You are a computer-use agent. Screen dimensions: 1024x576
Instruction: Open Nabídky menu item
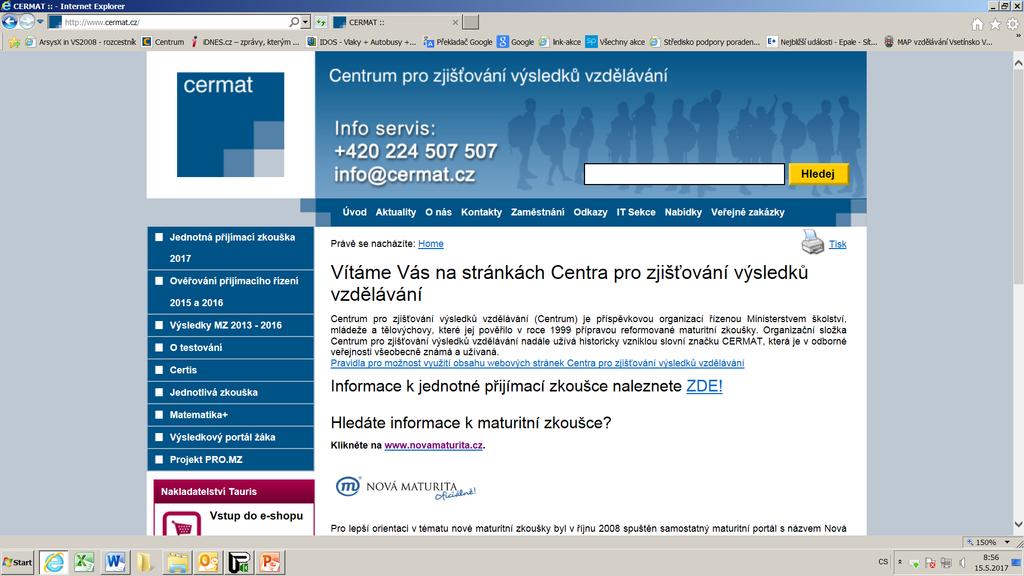click(x=683, y=212)
